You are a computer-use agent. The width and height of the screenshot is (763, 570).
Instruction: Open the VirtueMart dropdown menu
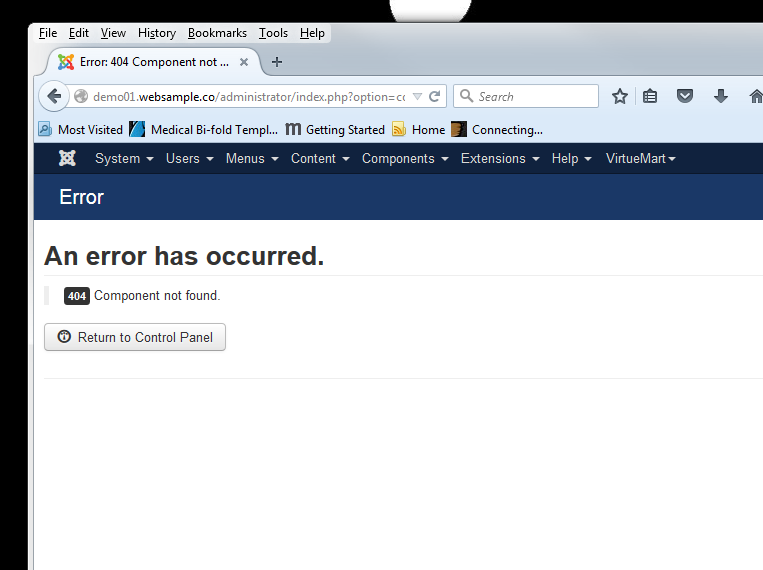click(640, 158)
